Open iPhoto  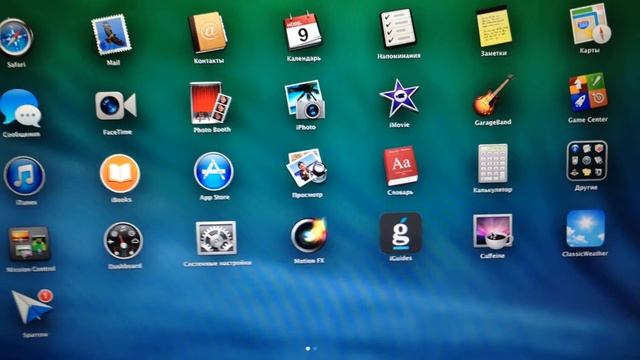point(305,100)
